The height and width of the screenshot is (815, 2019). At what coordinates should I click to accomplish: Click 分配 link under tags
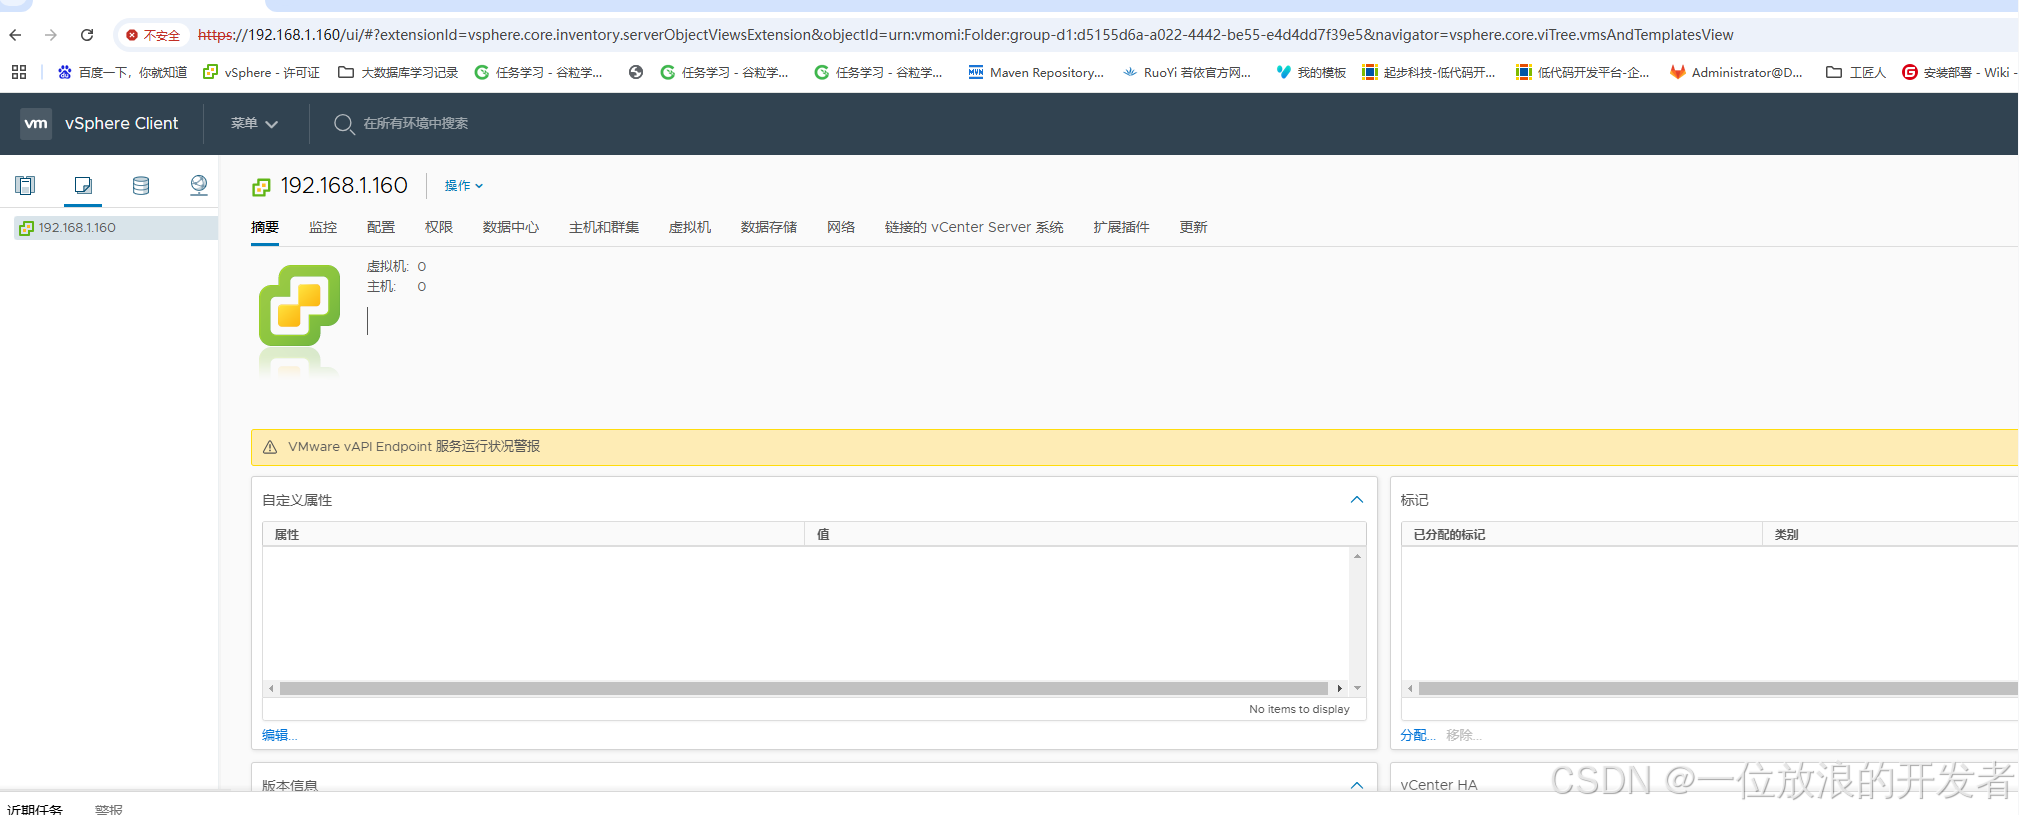[1417, 735]
